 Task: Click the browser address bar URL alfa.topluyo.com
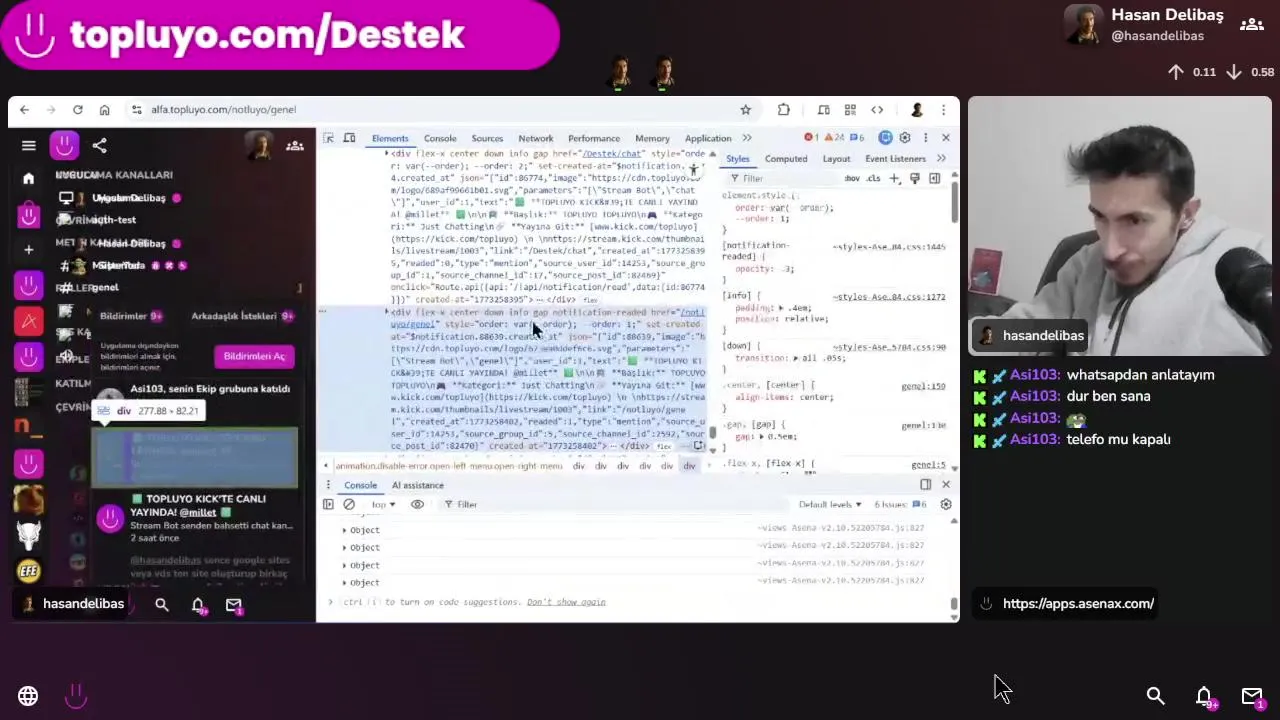point(223,110)
